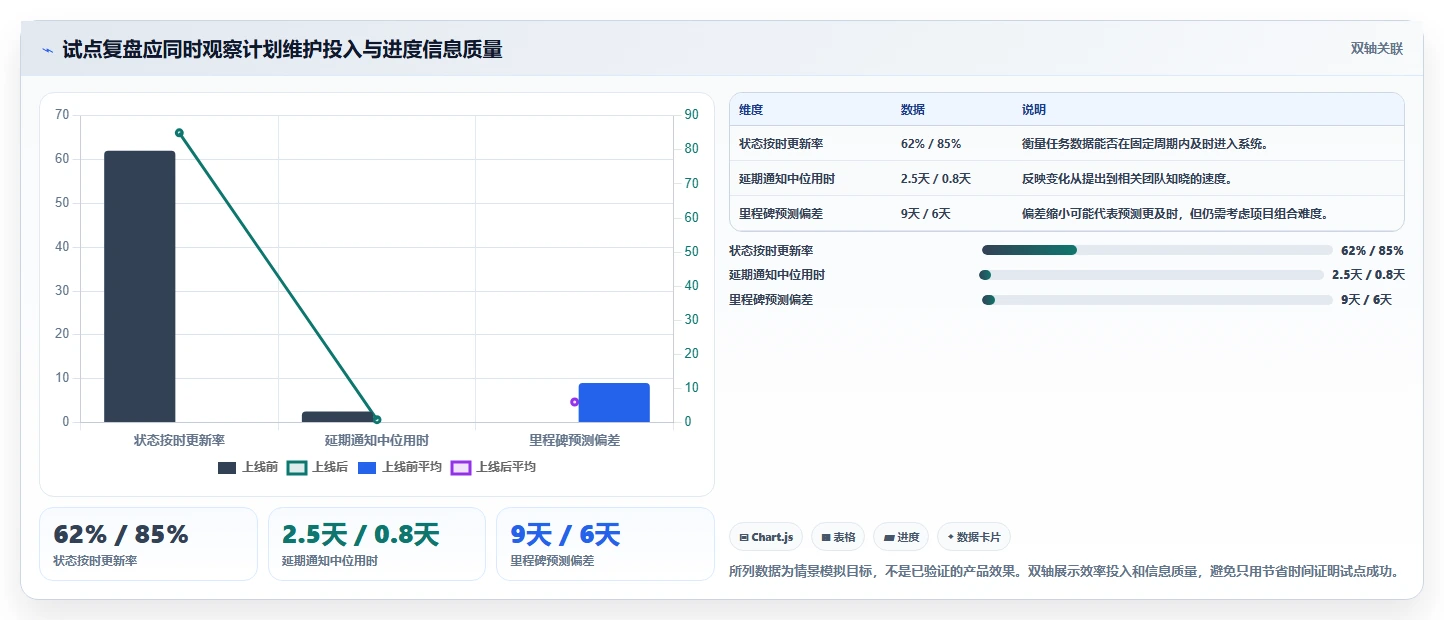Click the lightning icon beside the title
The height and width of the screenshot is (620, 1444).
pyautogui.click(x=47, y=50)
